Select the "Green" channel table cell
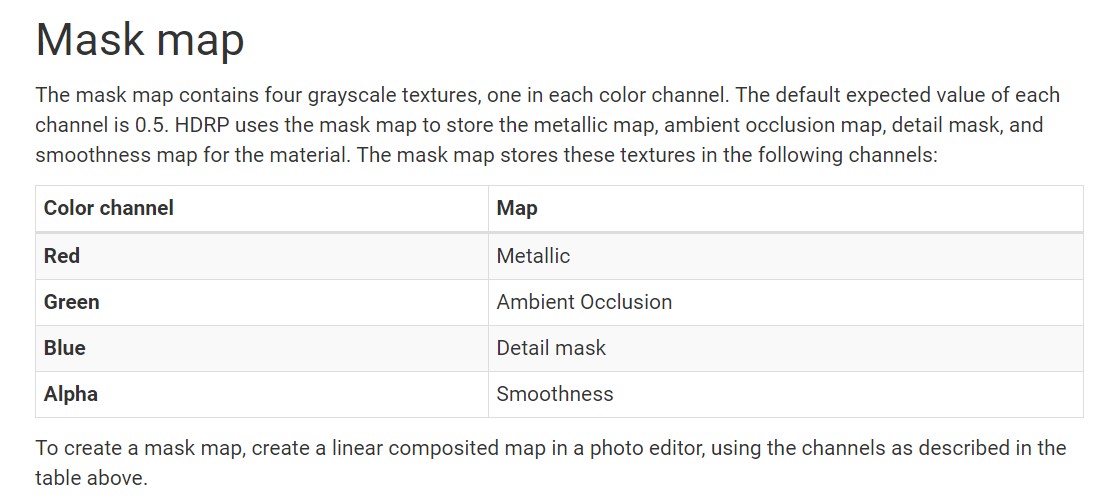 coord(72,302)
